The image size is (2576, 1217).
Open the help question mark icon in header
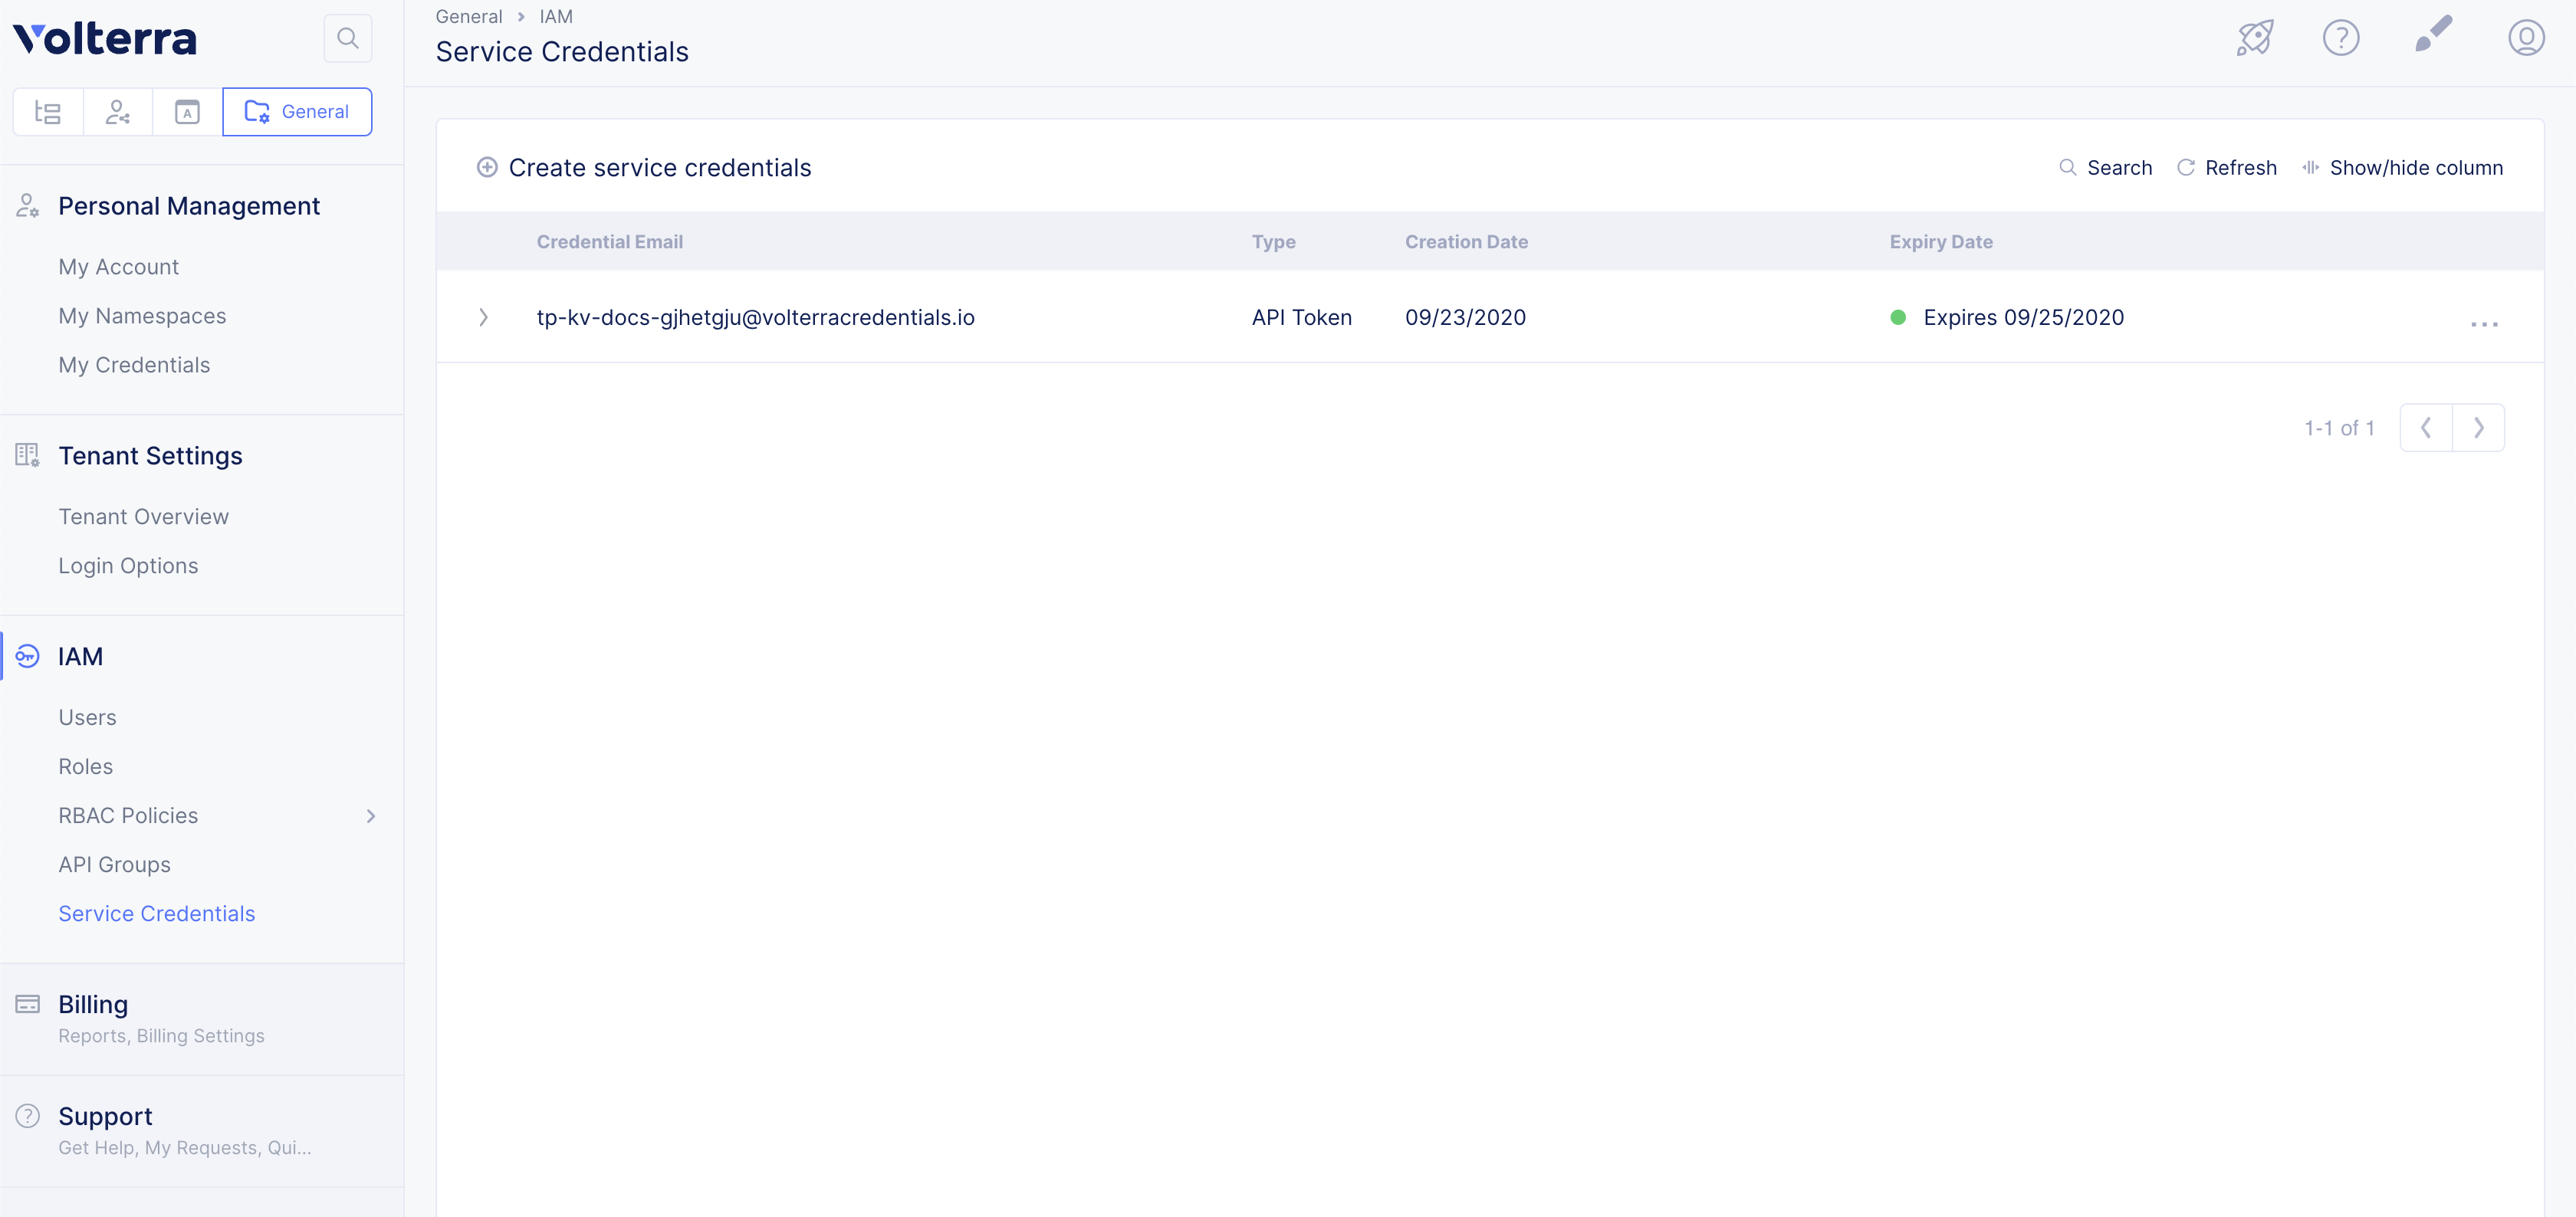pos(2340,38)
